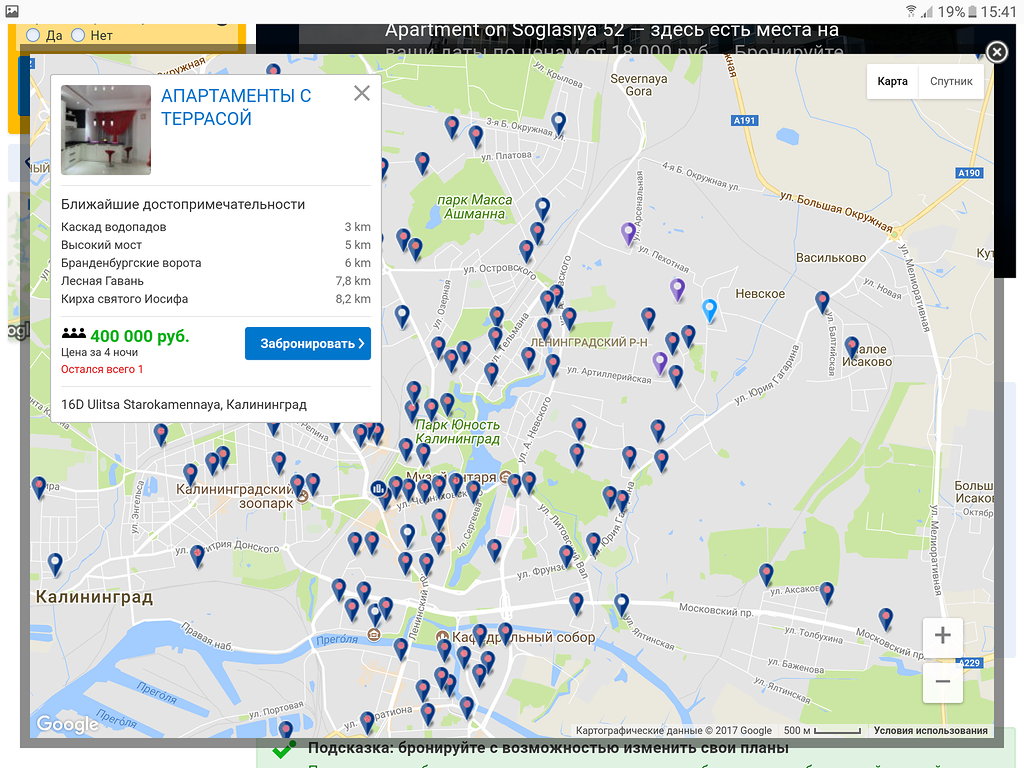Click the green checkmark beside Подсказка tip

coord(284,751)
